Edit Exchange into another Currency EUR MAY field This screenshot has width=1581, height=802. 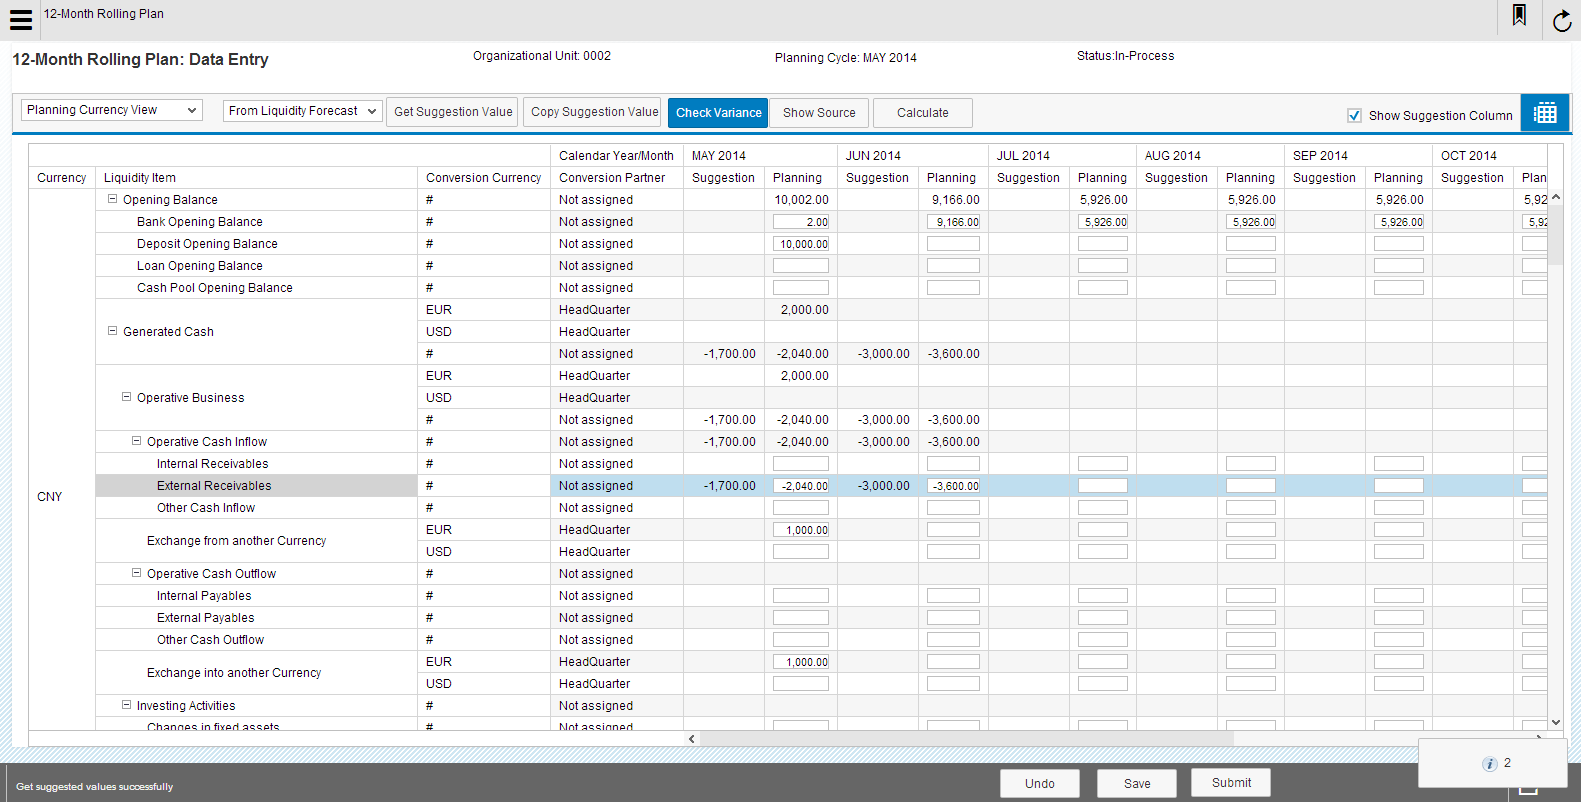click(801, 662)
